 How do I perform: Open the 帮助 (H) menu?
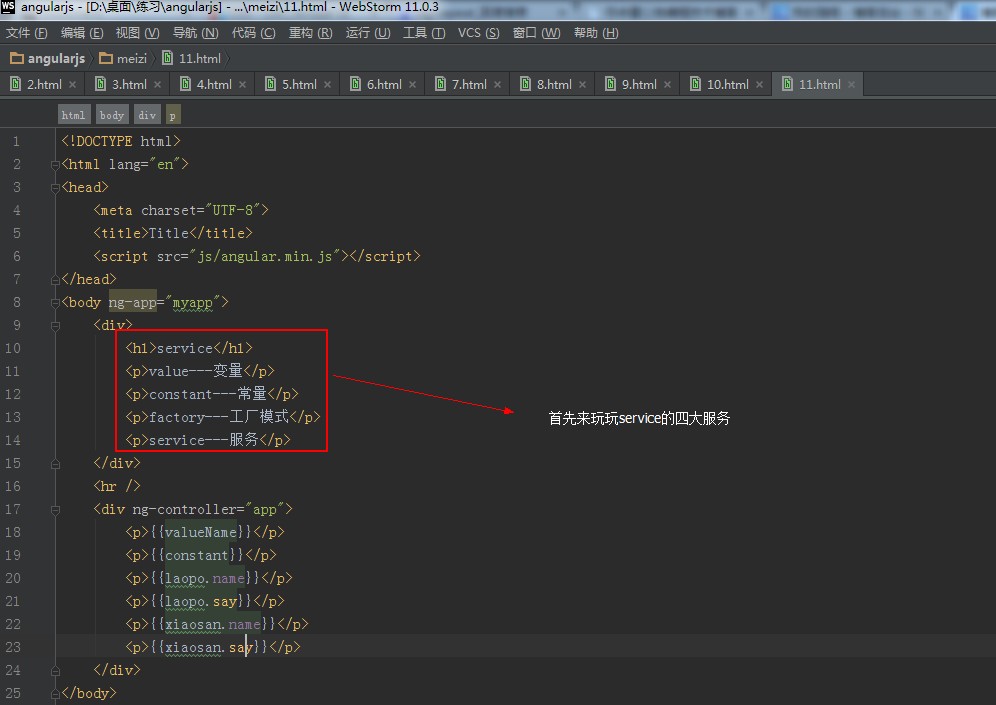[596, 33]
